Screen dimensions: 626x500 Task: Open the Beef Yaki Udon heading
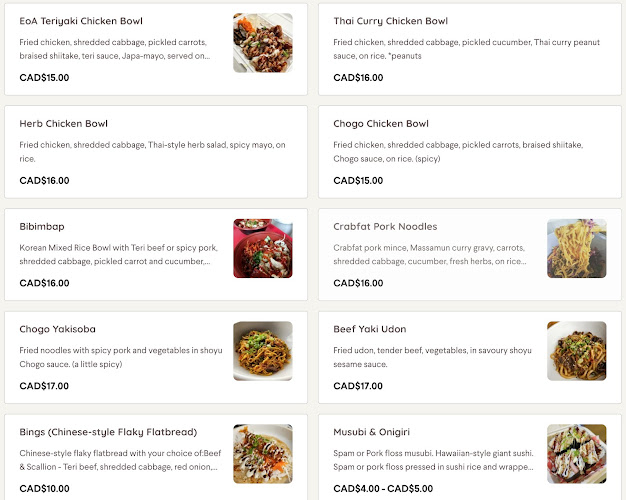(x=369, y=329)
